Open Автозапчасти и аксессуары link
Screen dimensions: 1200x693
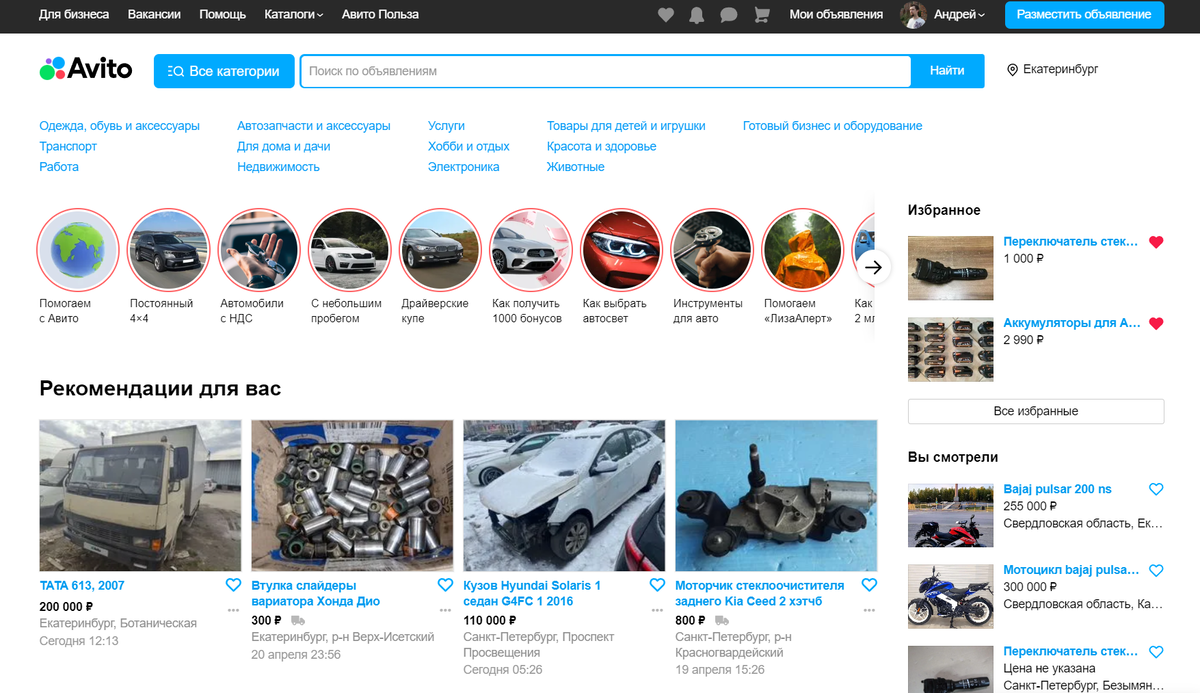313,126
